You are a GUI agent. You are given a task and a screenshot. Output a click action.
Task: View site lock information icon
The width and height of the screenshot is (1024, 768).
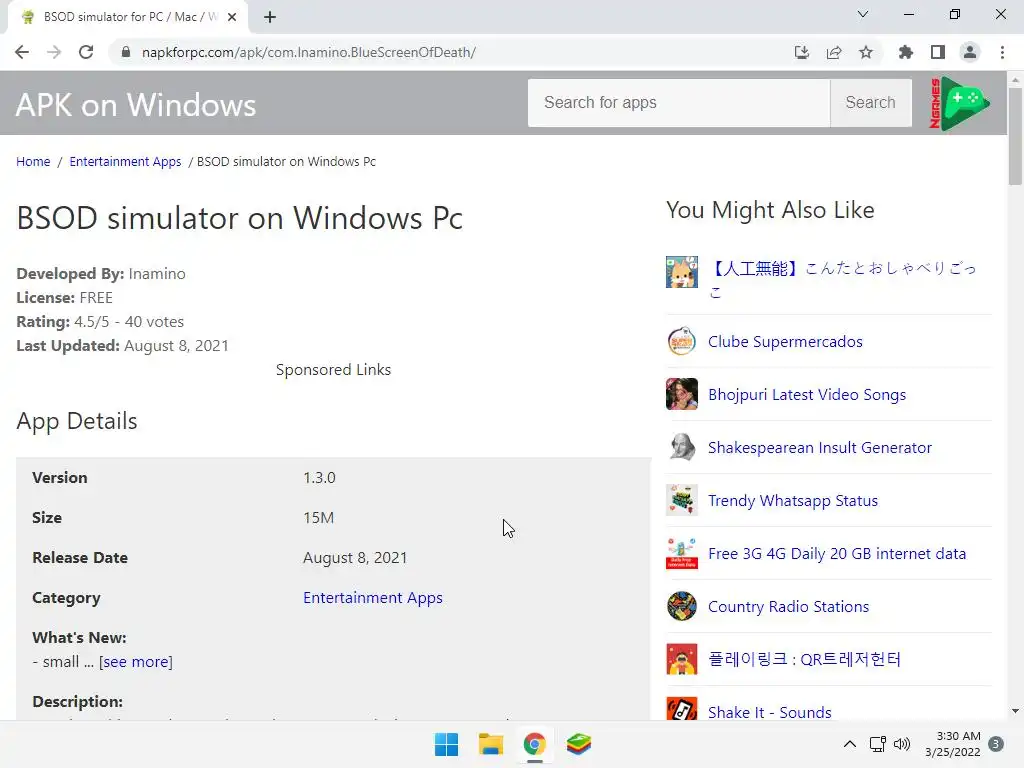point(126,52)
